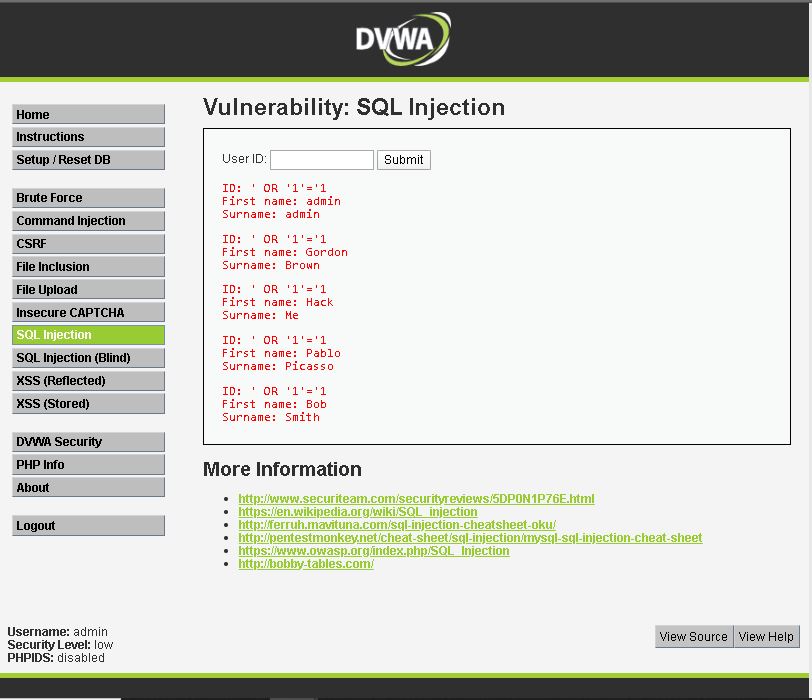Click the View Help button
The width and height of the screenshot is (812, 700).
766,637
